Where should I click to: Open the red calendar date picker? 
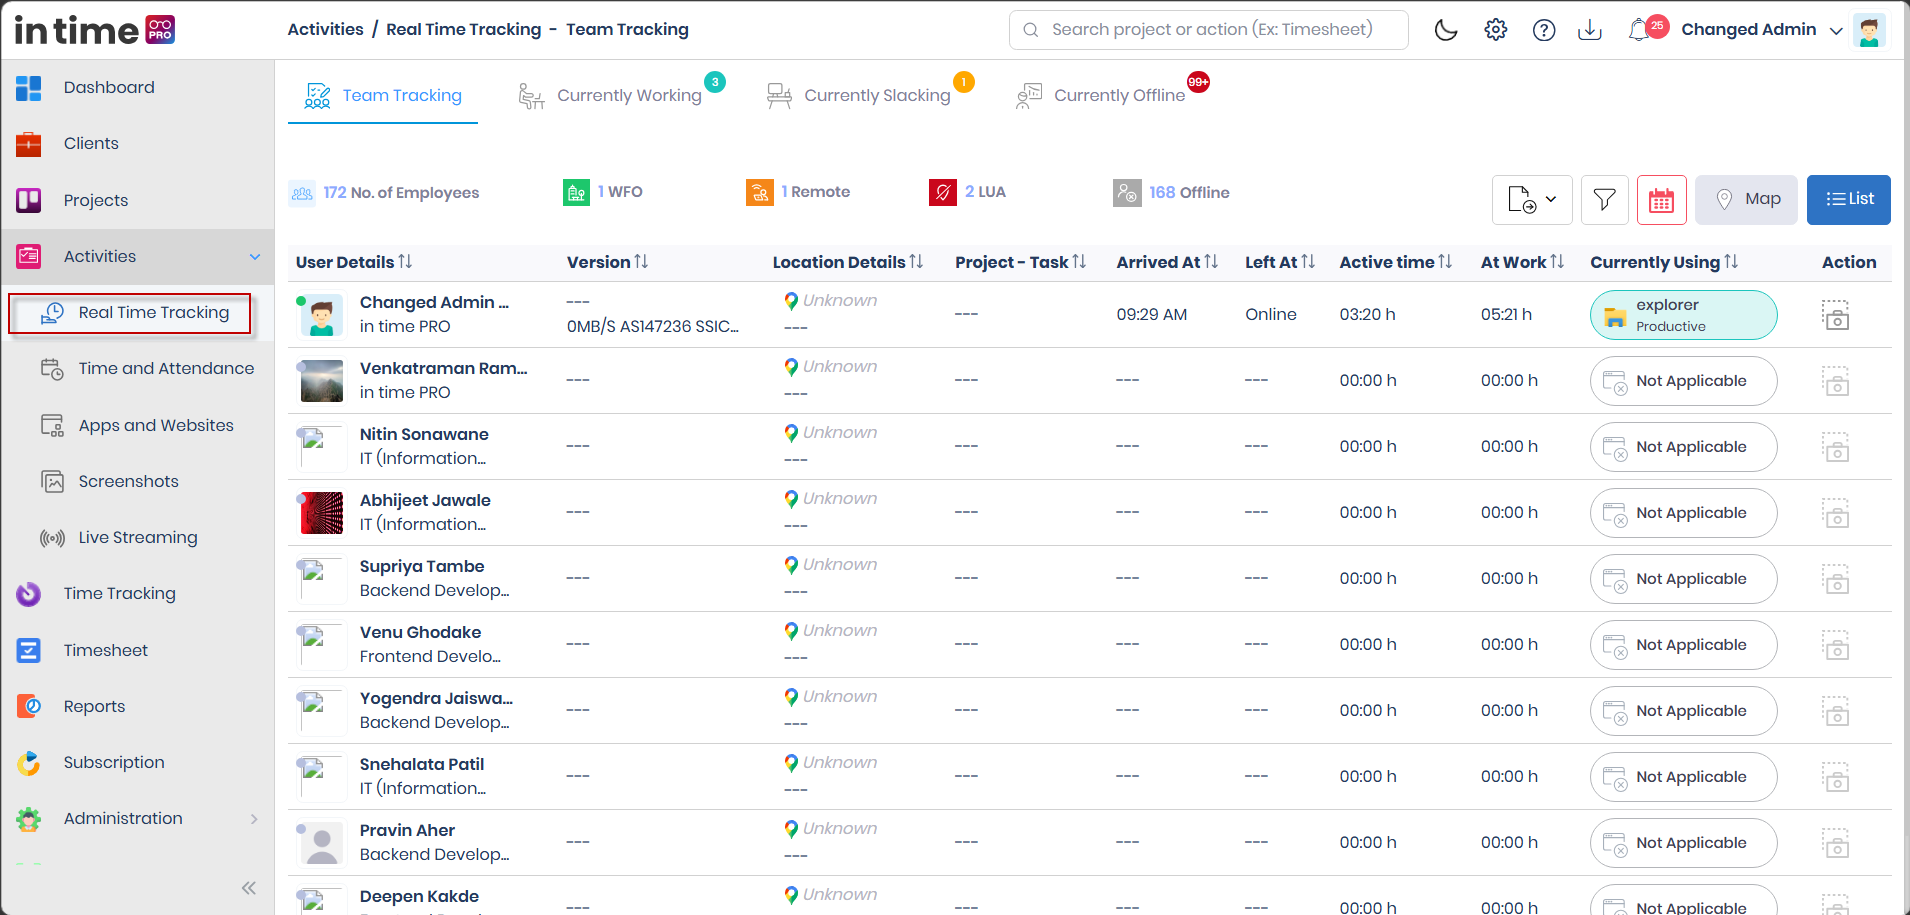coord(1662,200)
